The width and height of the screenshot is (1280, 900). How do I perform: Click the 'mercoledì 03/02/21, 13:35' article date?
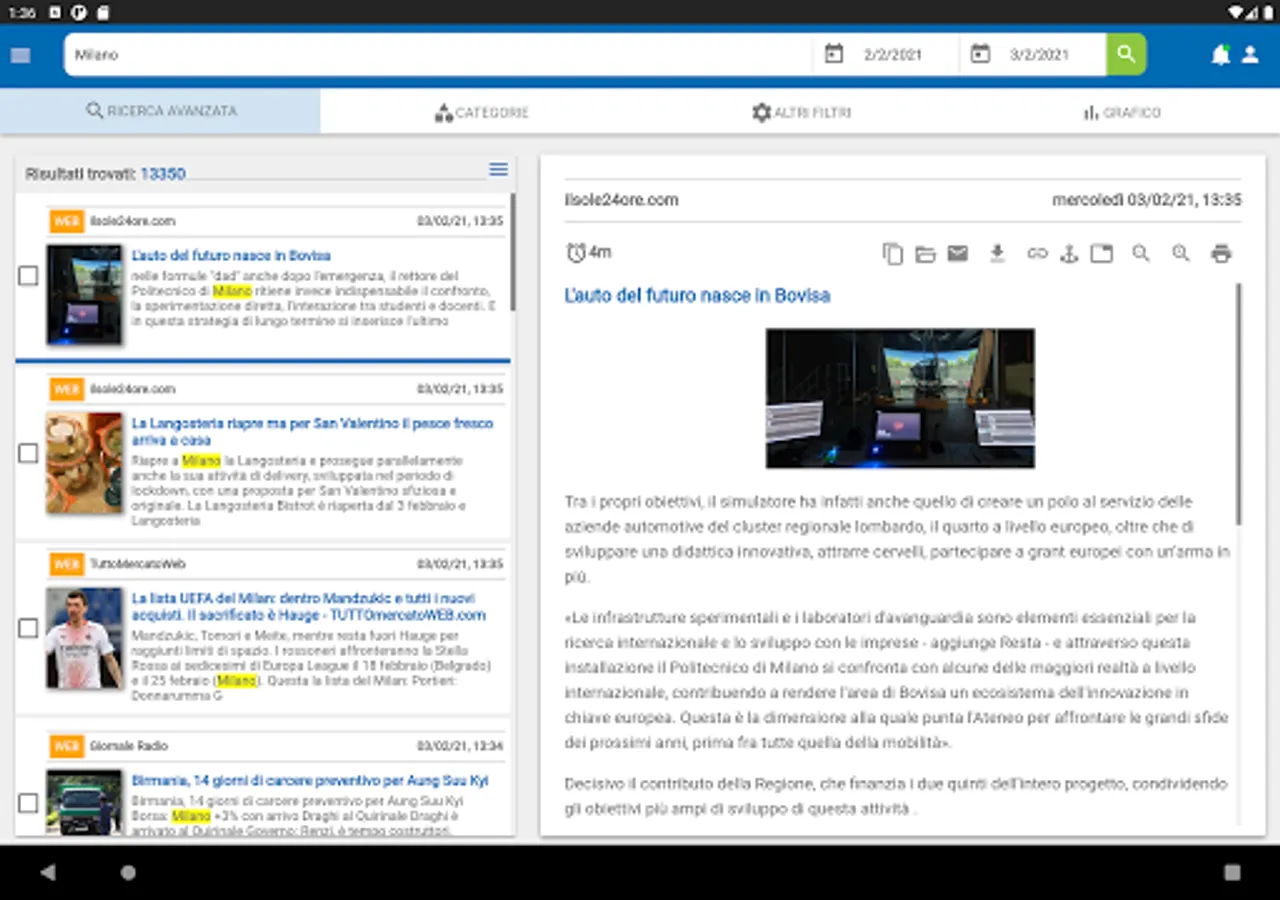click(1147, 200)
